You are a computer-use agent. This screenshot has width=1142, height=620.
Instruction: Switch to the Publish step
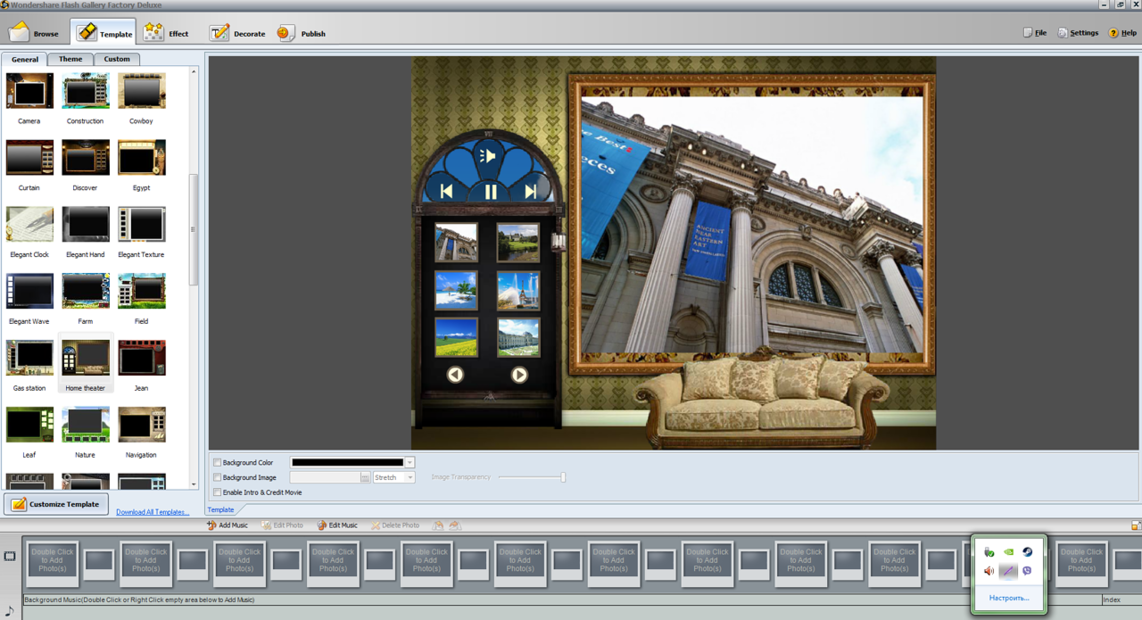coord(301,33)
